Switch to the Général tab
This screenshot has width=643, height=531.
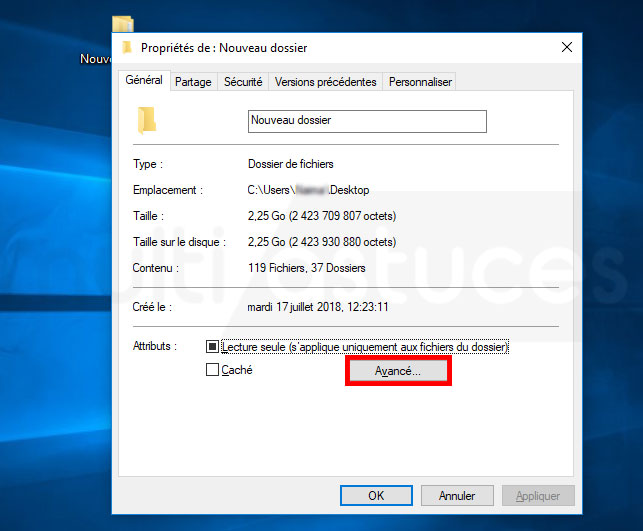tap(143, 81)
